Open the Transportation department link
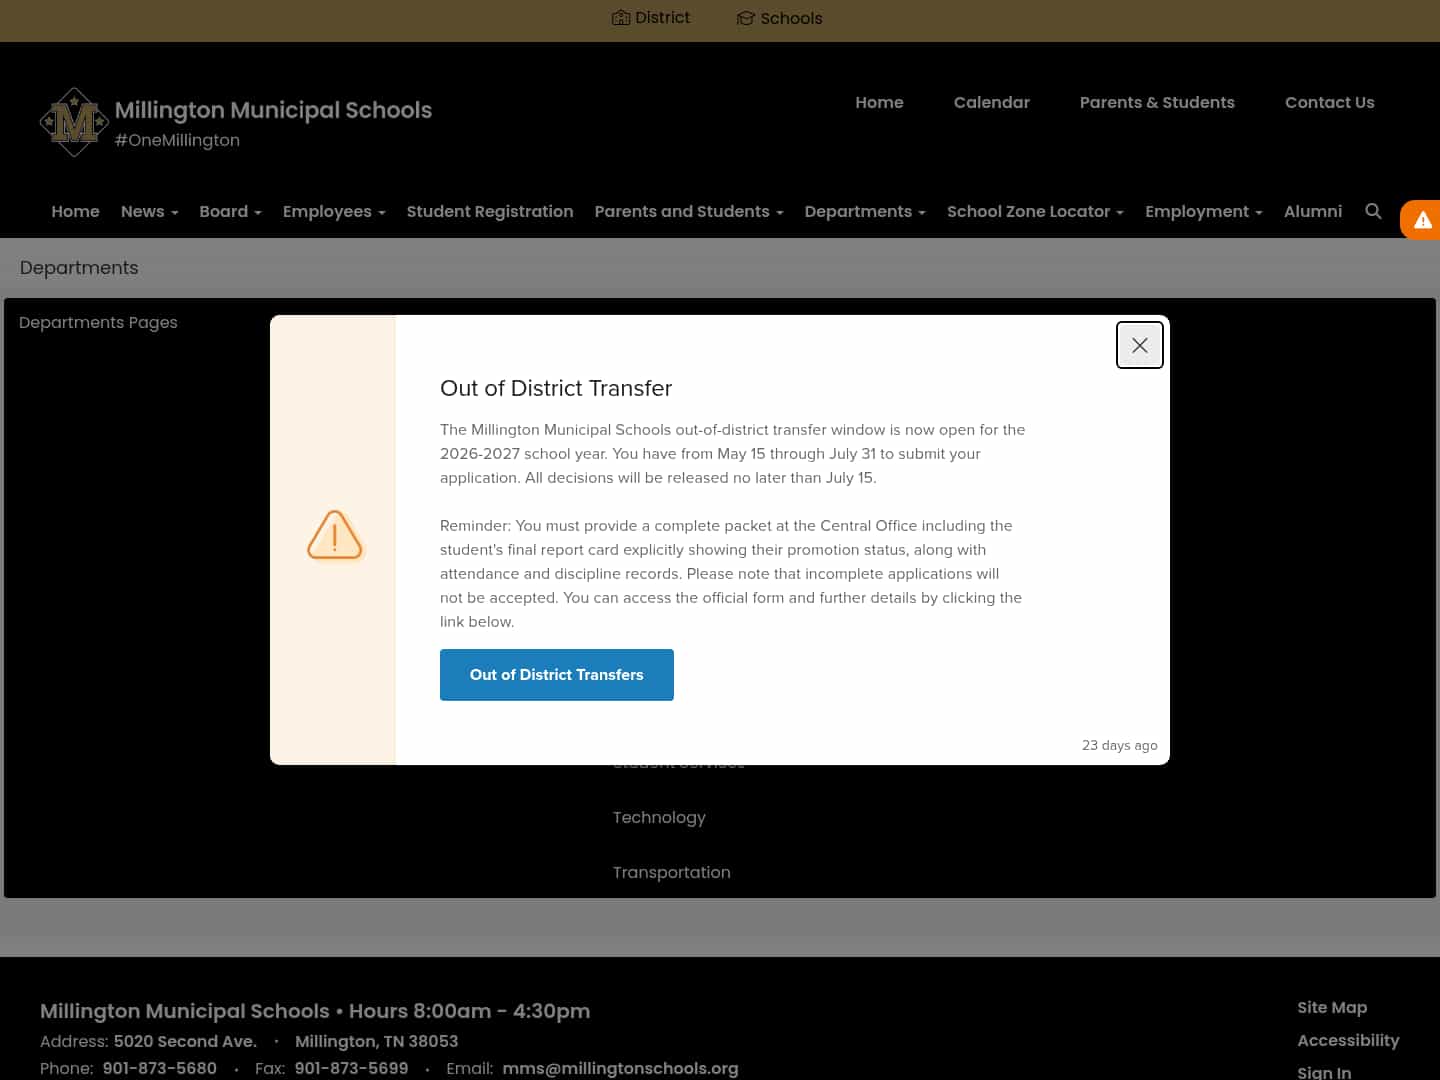 click(671, 872)
